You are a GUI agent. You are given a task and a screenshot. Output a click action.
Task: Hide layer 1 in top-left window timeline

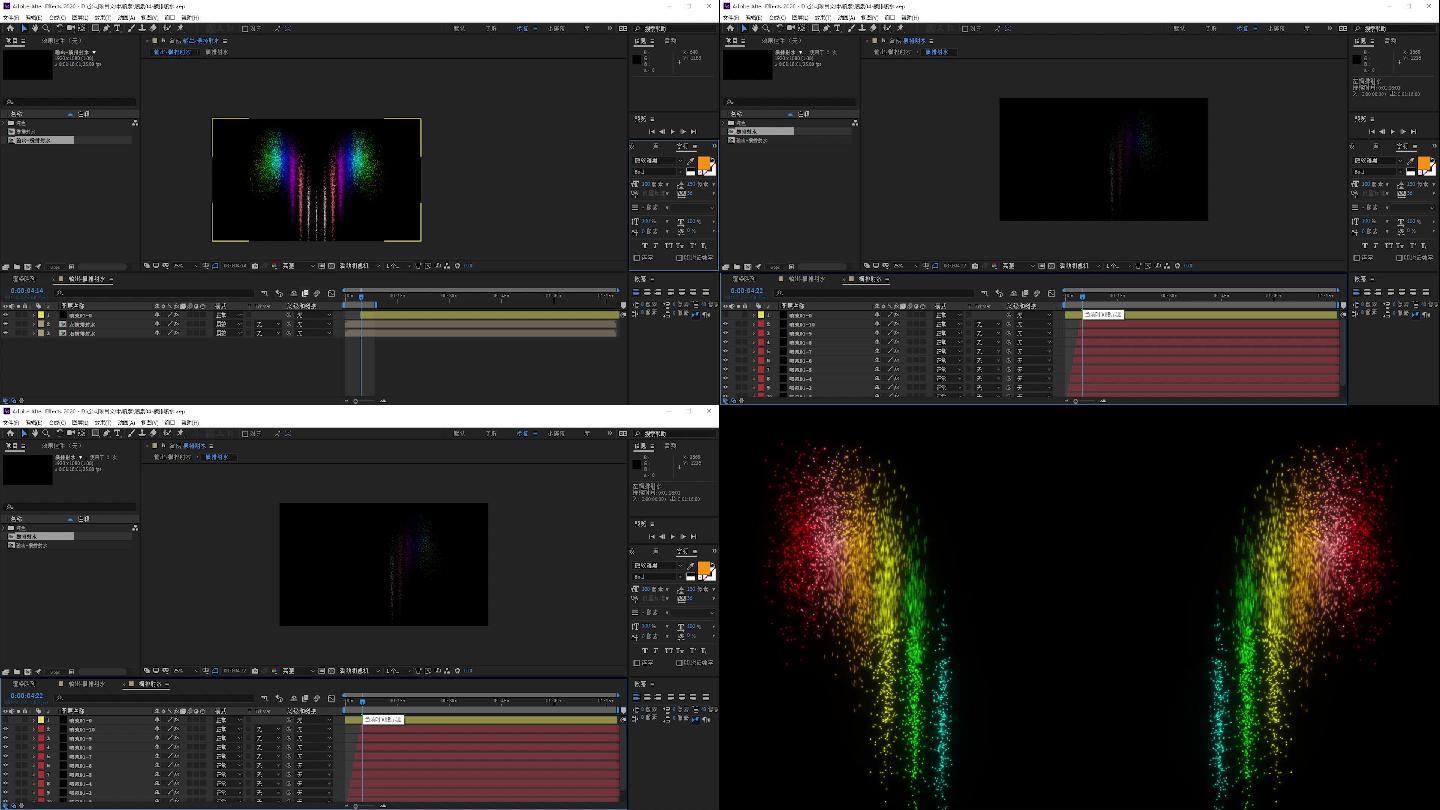click(x=5, y=315)
